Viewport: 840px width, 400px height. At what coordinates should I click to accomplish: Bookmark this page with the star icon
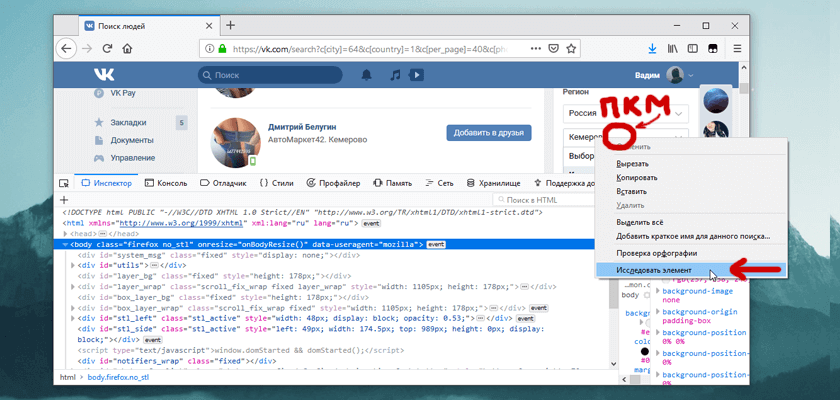571,49
